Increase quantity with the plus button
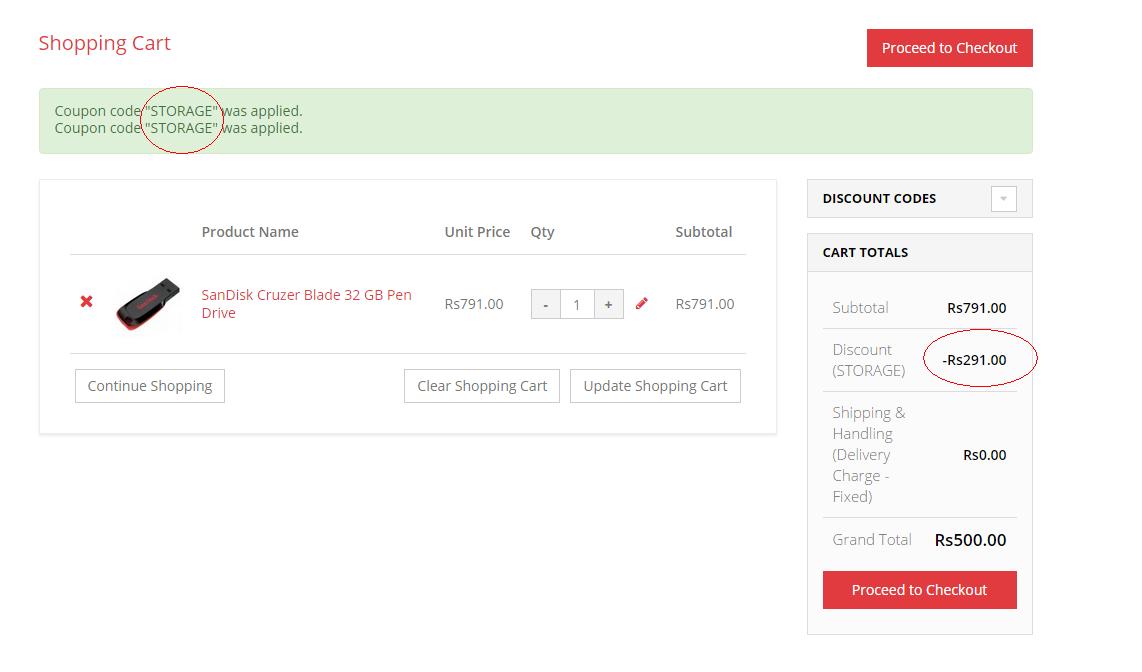This screenshot has height=672, width=1142. [x=608, y=304]
